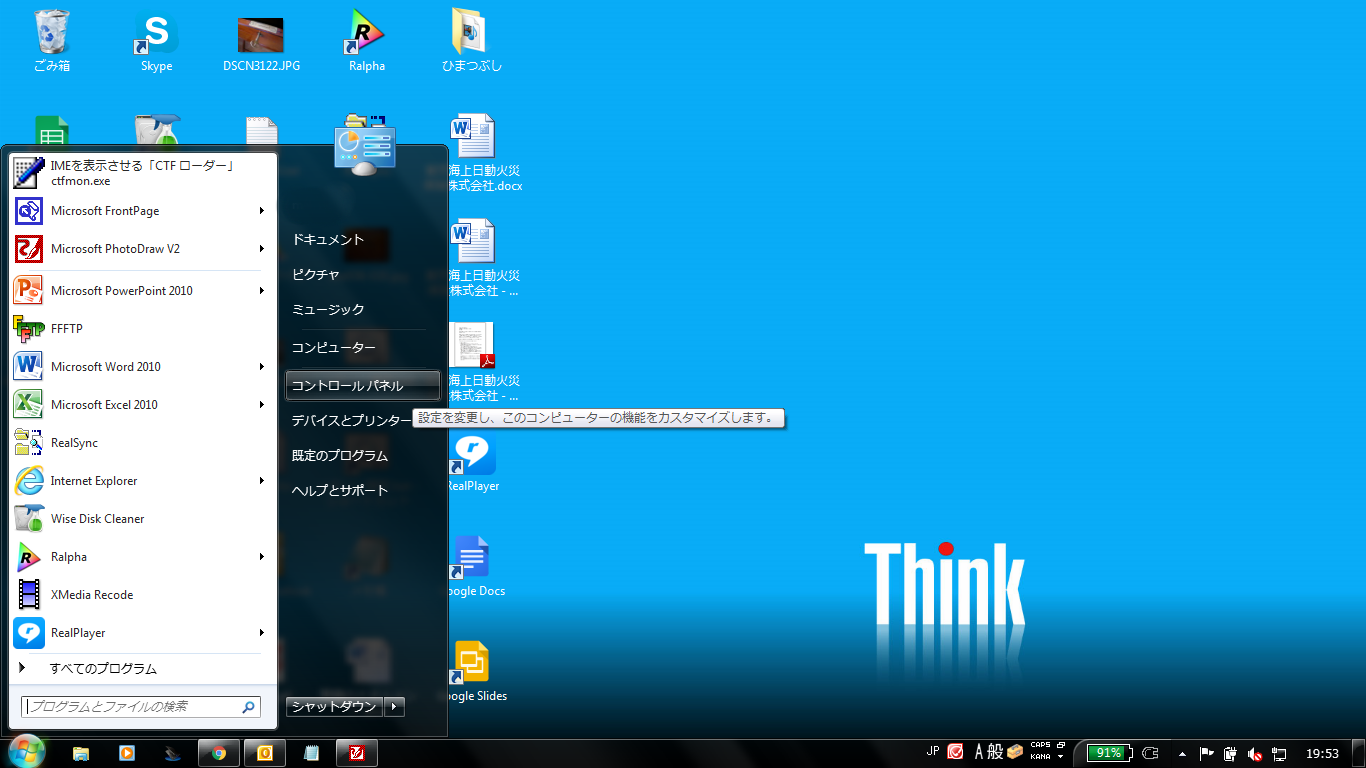Open すべてのプログラム list
This screenshot has width=1366, height=768.
tap(103, 669)
